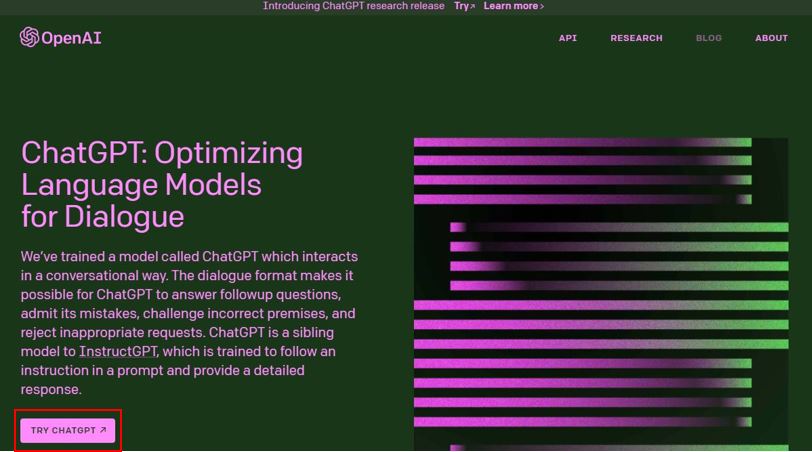This screenshot has height=452, width=812.
Task: Open the API menu item
Action: [x=568, y=38]
